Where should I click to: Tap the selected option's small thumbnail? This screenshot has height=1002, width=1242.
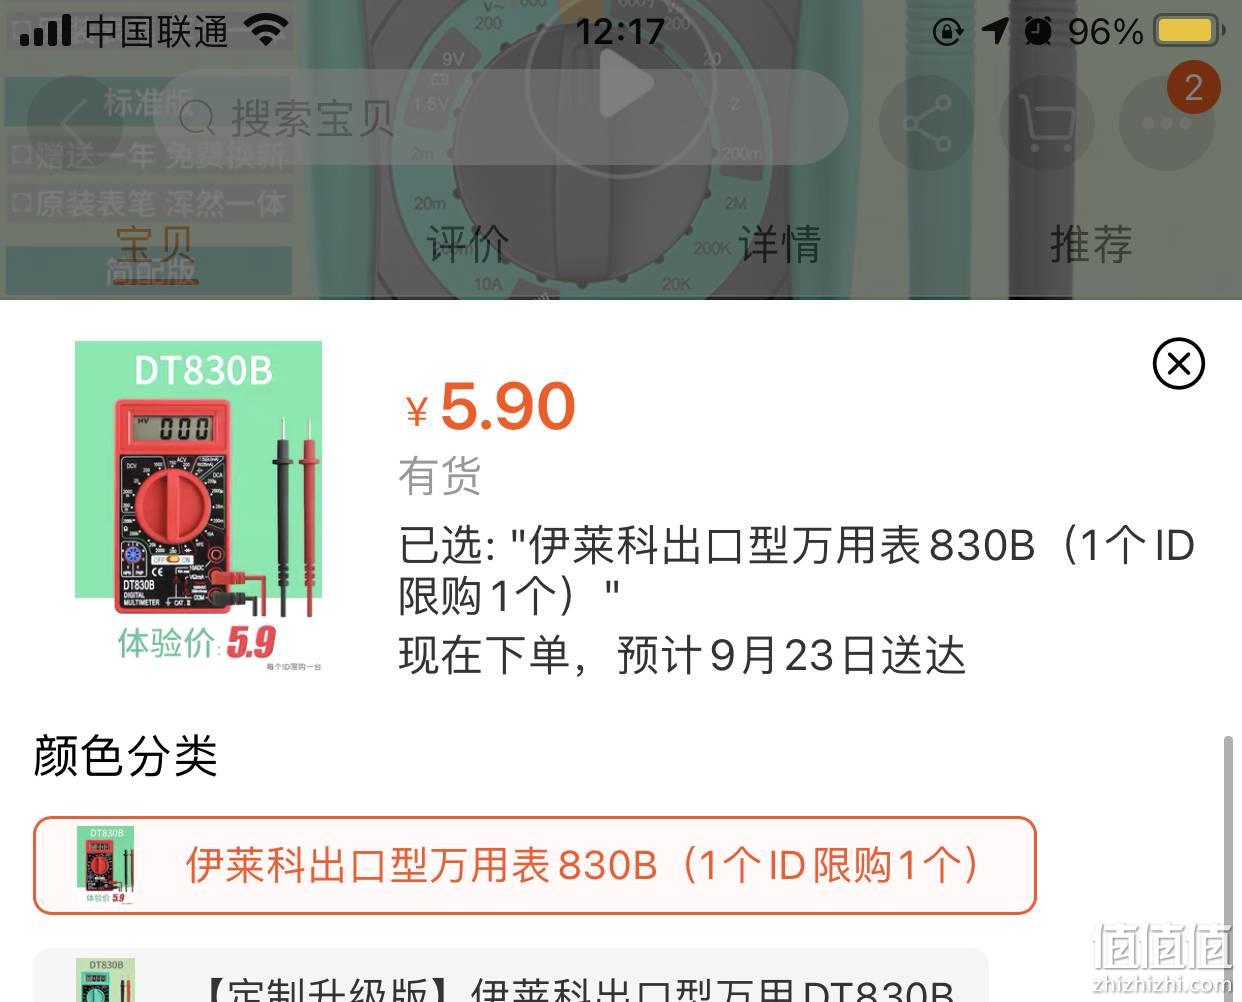click(x=106, y=865)
